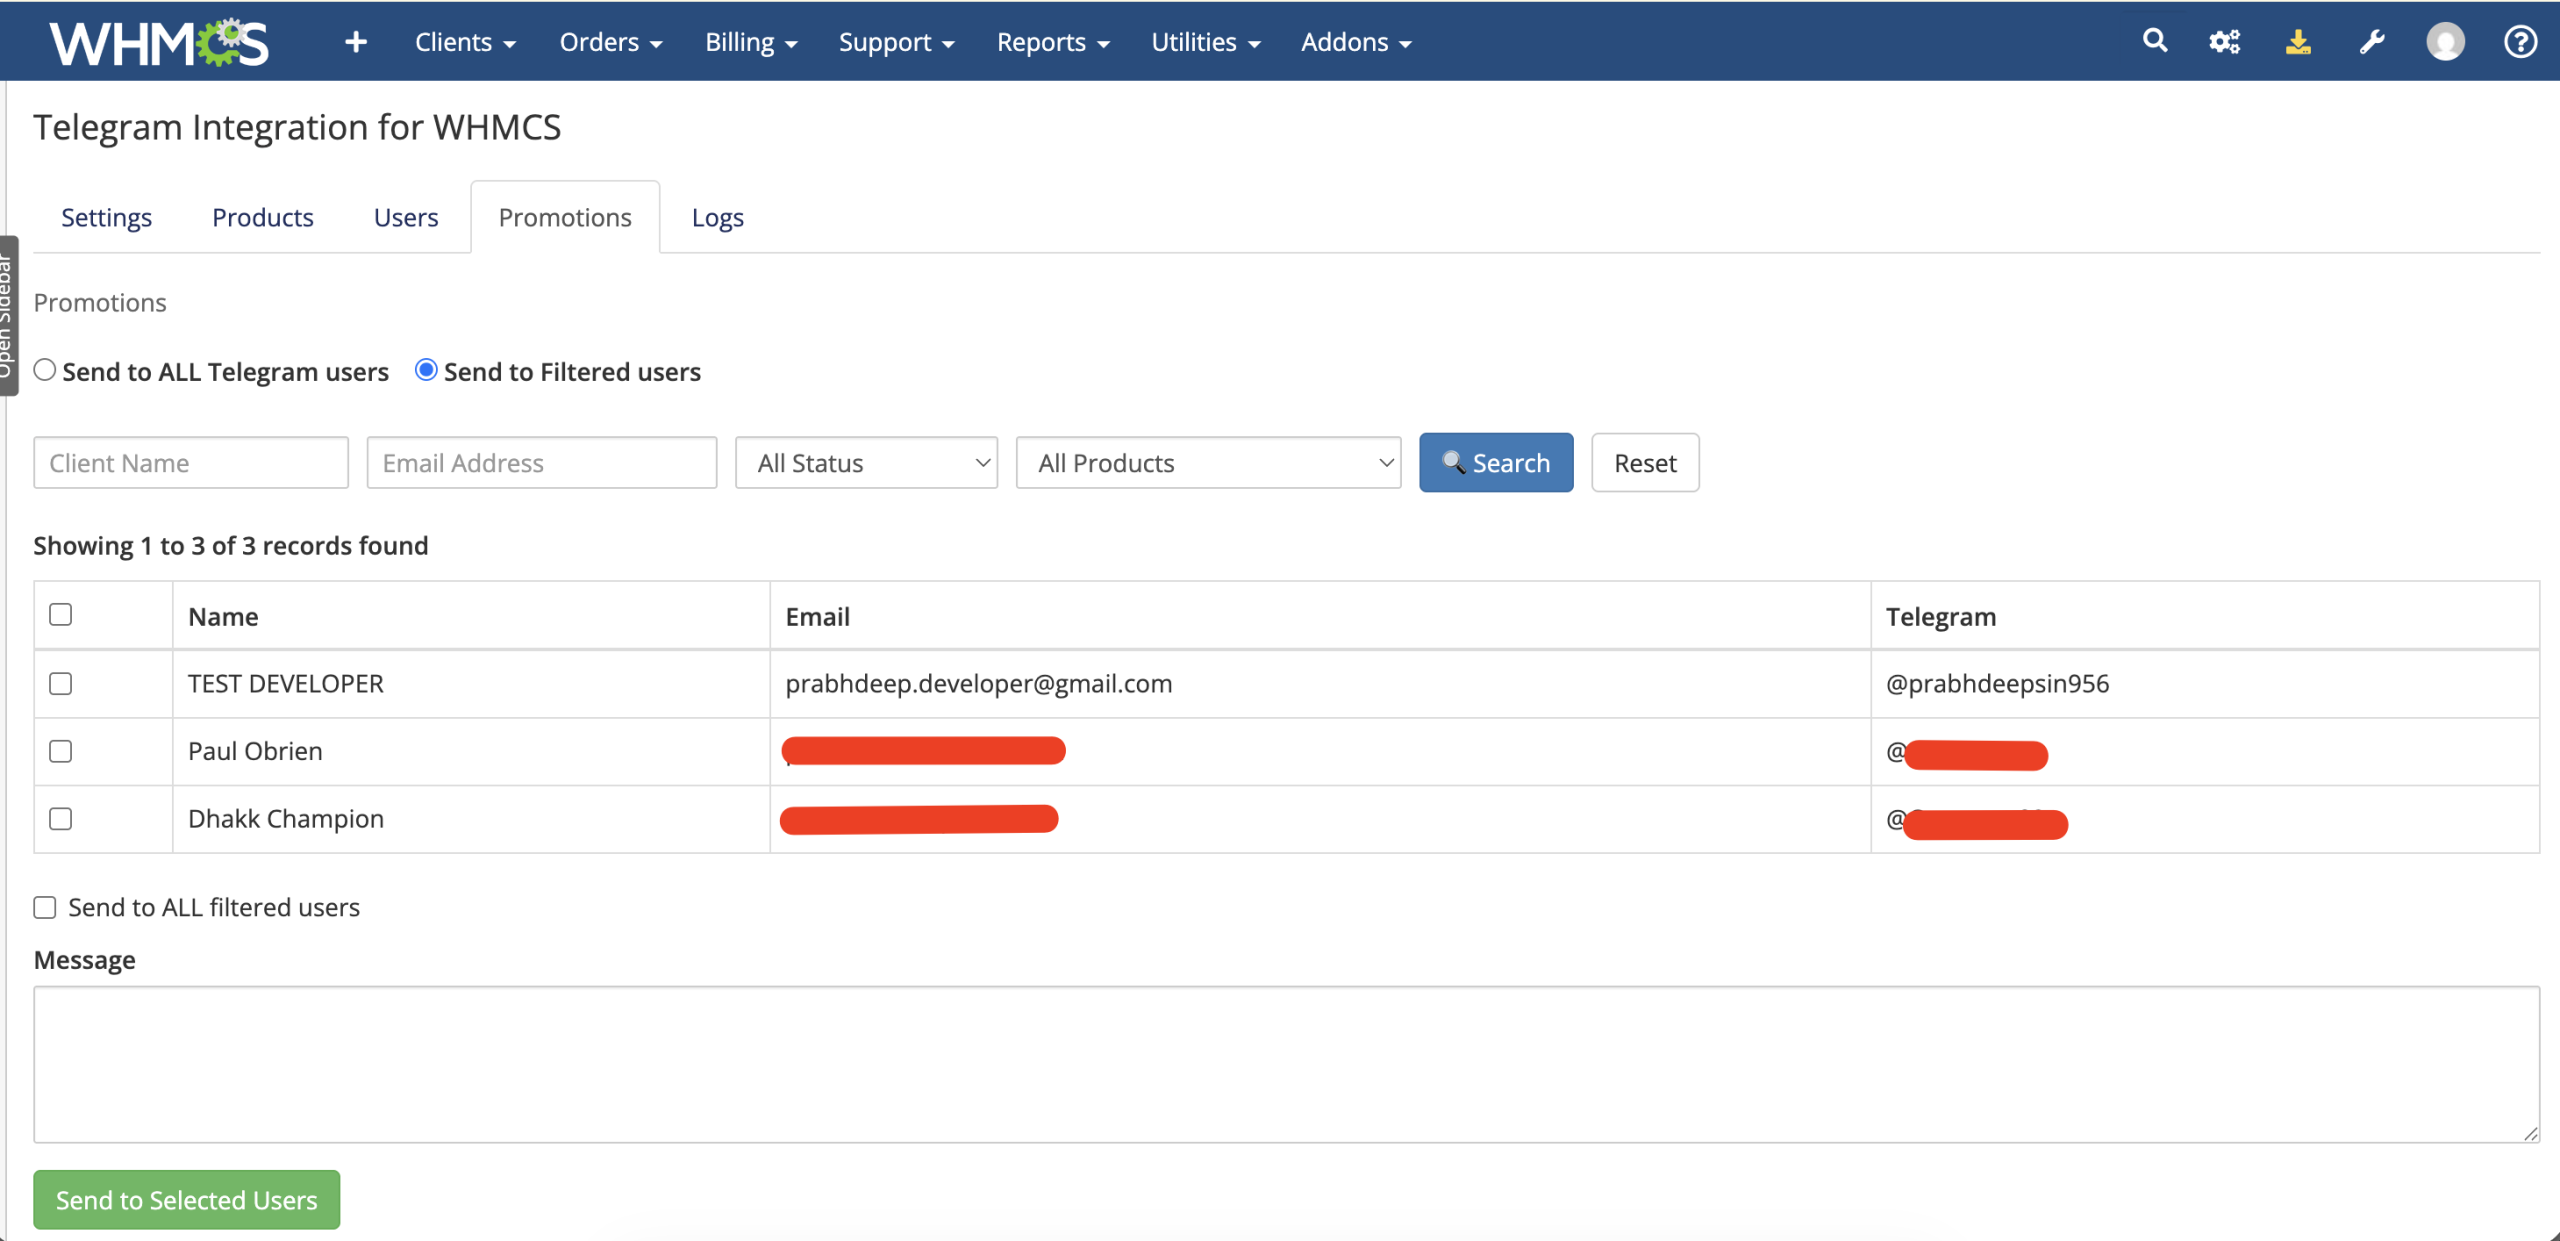Select Send to ALL Telegram users radio
The height and width of the screenshot is (1241, 2560).
click(45, 370)
